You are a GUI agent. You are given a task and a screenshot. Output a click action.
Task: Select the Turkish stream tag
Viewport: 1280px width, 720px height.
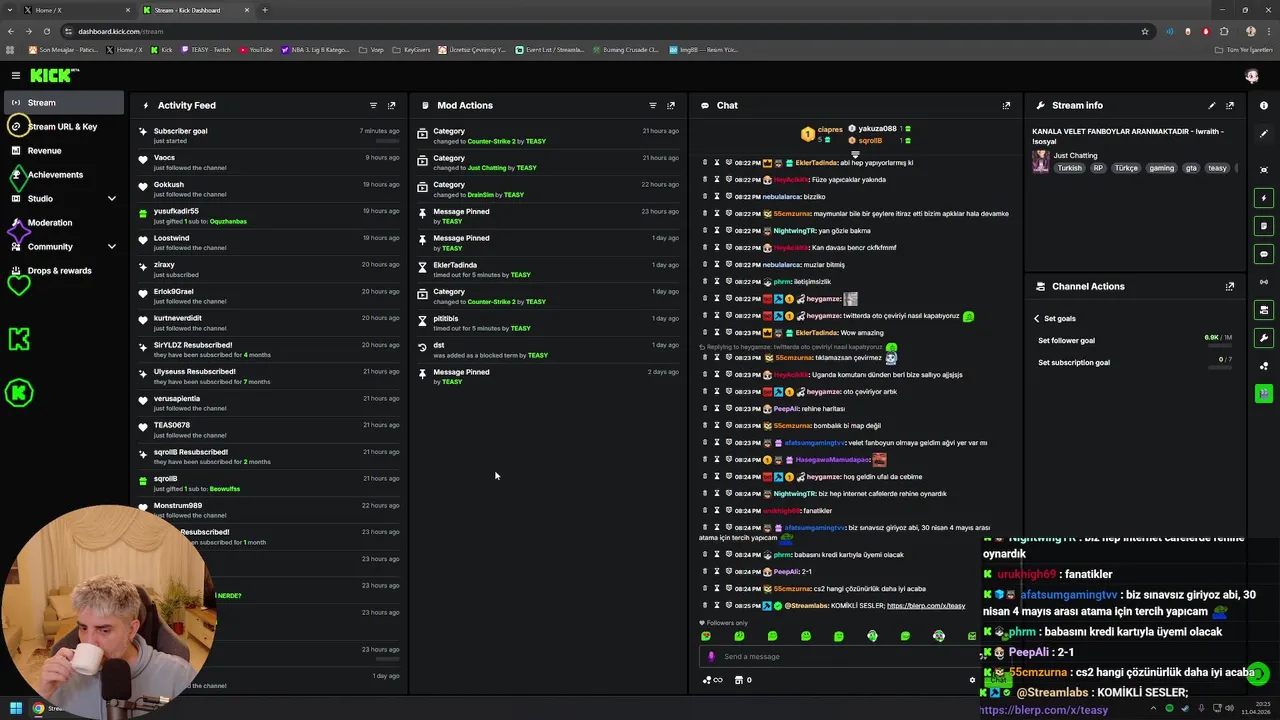[x=1070, y=168]
